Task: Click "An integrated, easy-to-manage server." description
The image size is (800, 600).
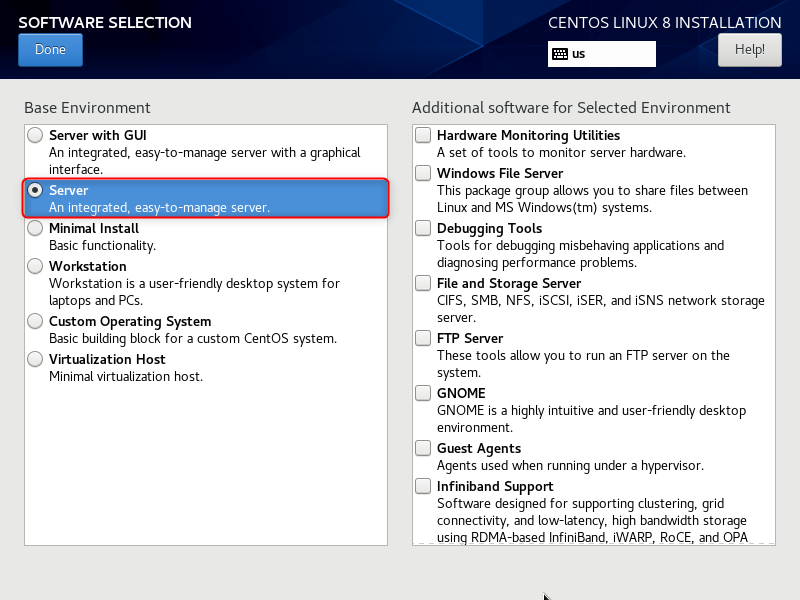Action: [x=159, y=208]
